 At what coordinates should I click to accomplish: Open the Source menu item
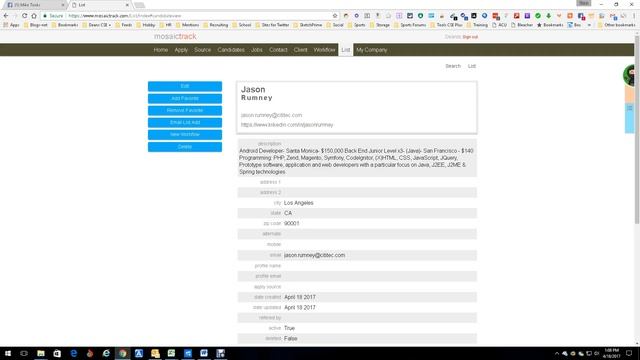tap(202, 50)
